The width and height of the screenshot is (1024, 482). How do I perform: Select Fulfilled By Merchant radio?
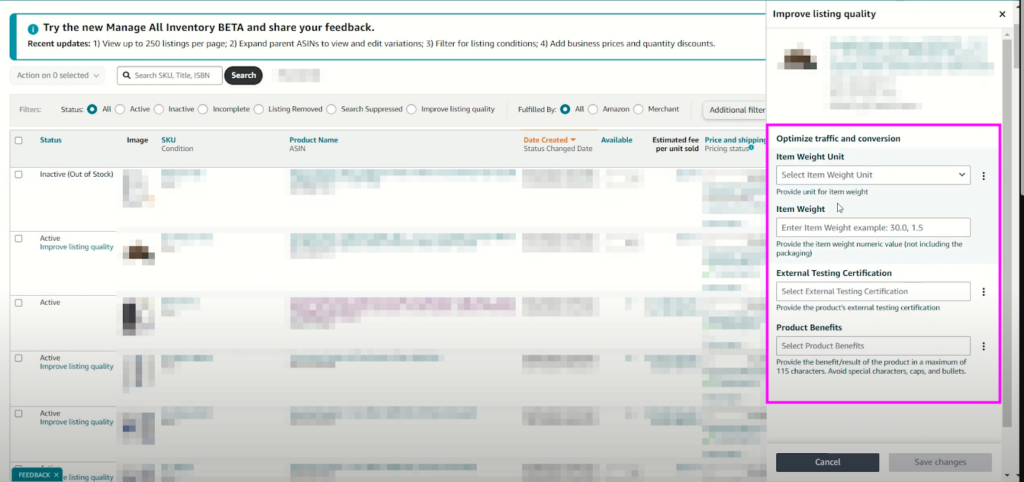638,109
